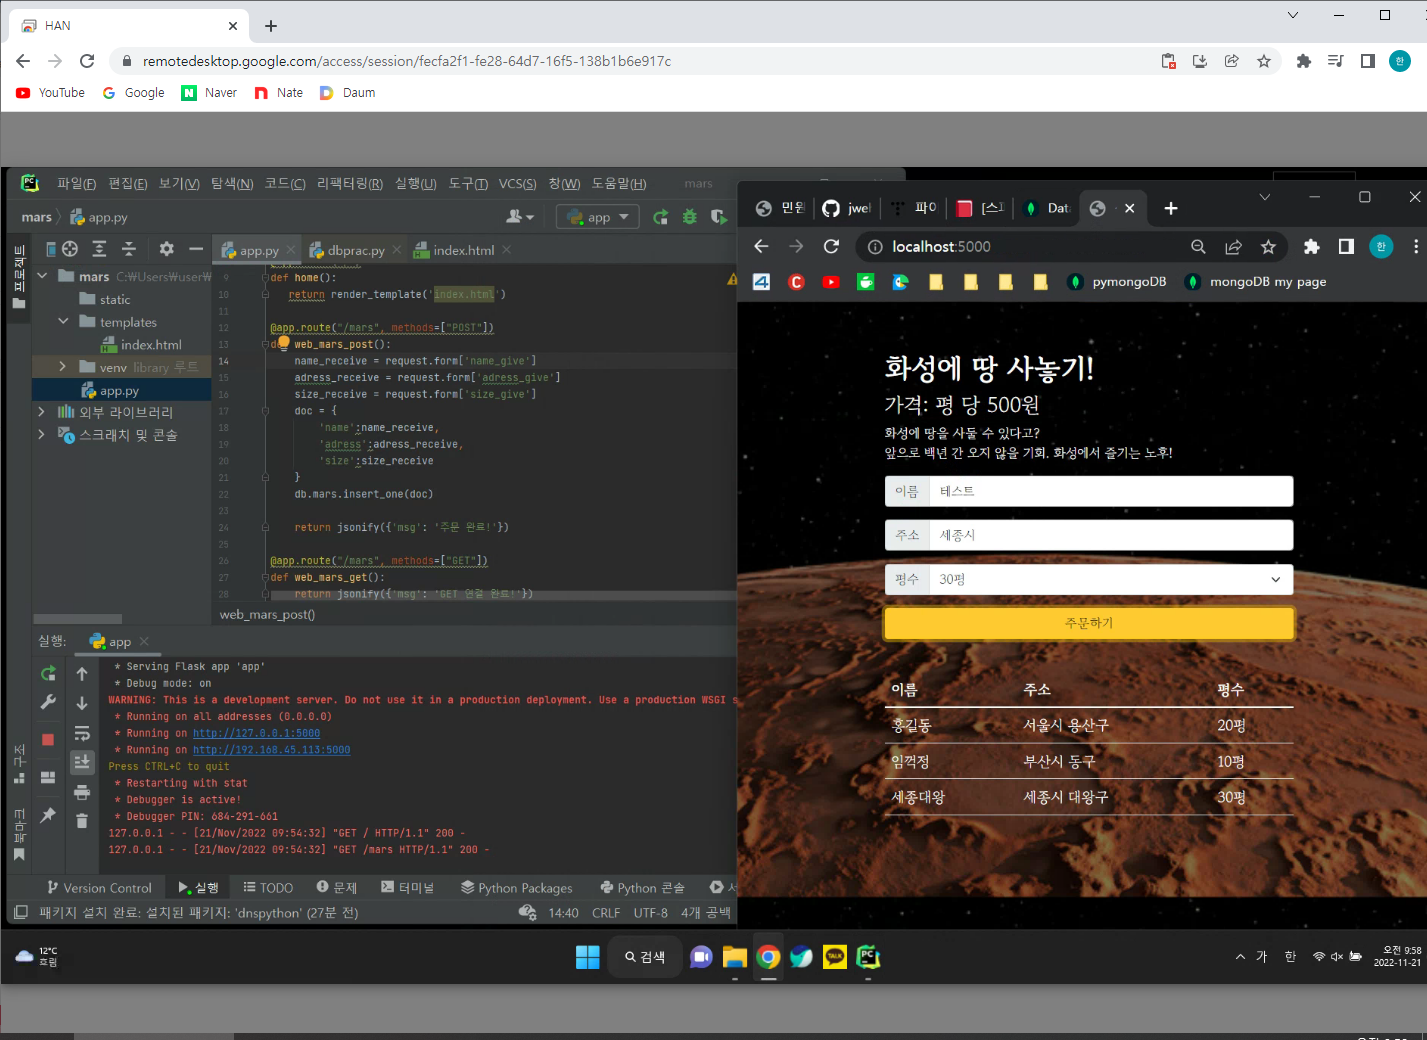Open http://192.168.45.113:5000 console link
Image resolution: width=1427 pixels, height=1040 pixels.
[x=271, y=750]
